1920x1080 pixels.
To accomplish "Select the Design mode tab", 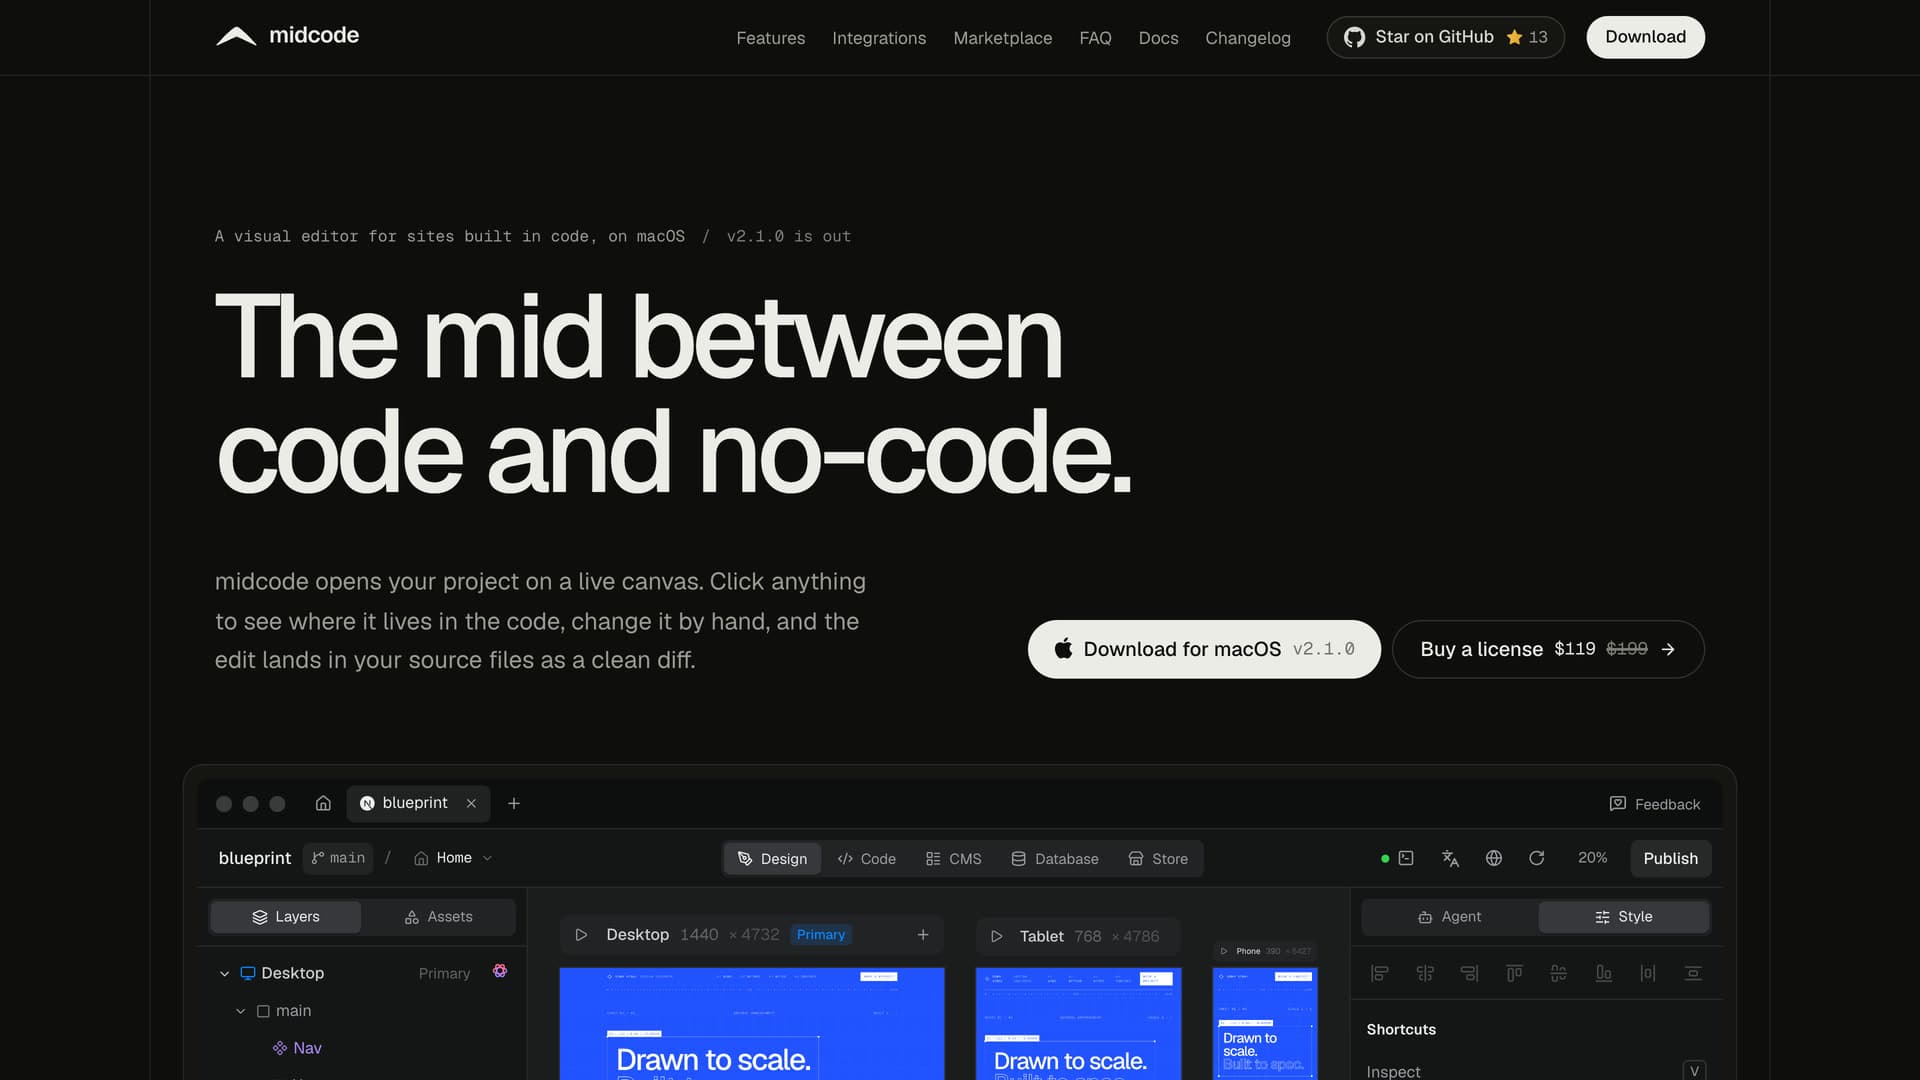I will click(x=772, y=859).
